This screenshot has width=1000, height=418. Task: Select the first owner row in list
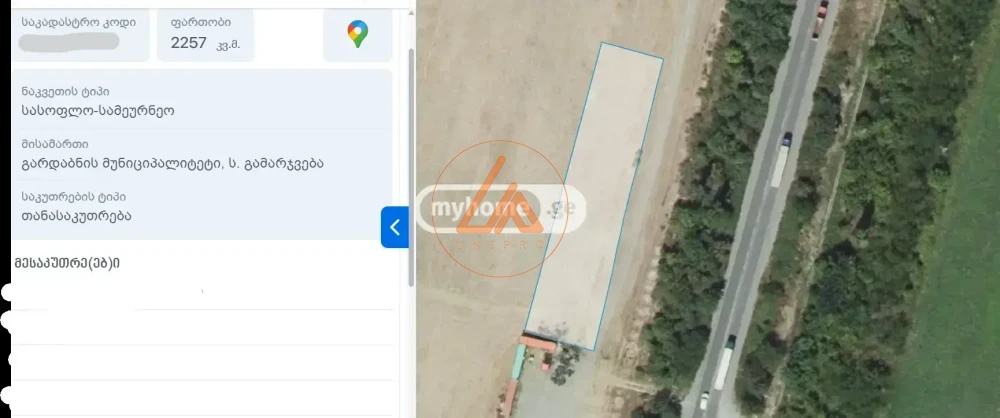(200, 293)
